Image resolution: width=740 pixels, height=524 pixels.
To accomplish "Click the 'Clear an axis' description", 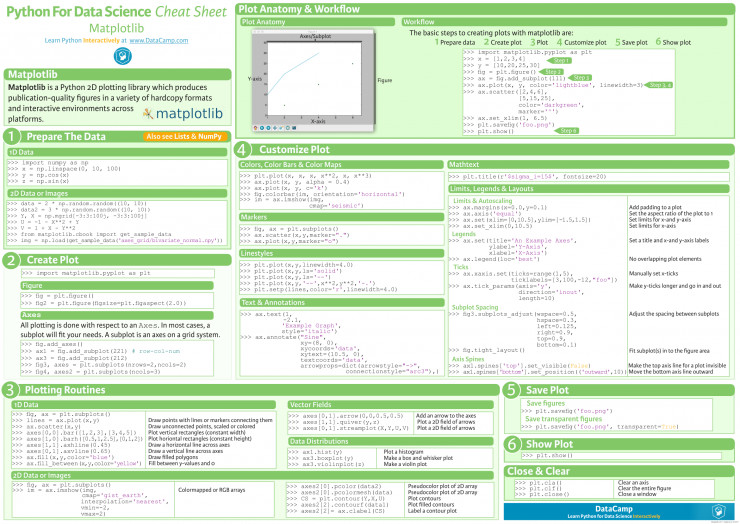I will pos(633,482).
